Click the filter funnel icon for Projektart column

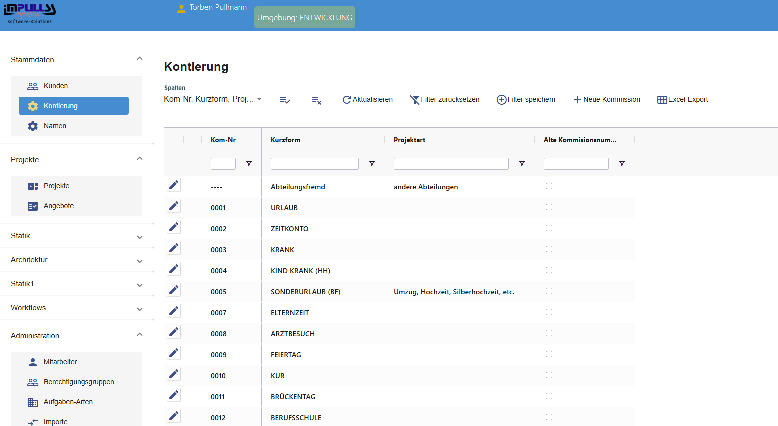521,163
